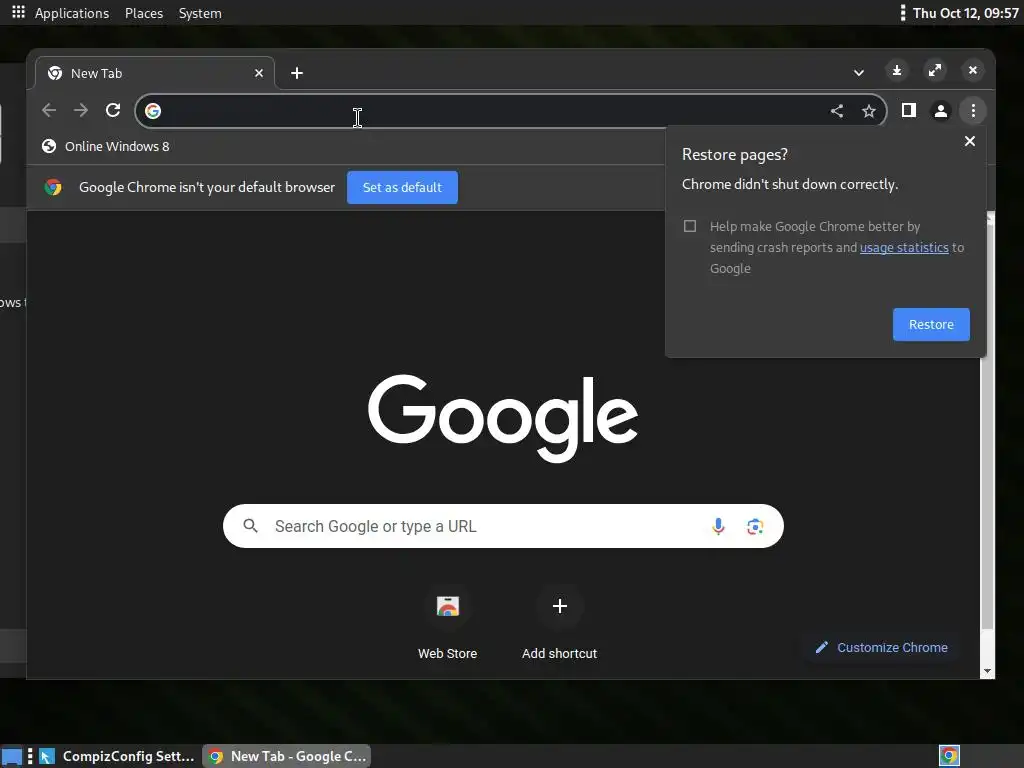Click Chrome icon in bottom-right tray

tap(949, 756)
